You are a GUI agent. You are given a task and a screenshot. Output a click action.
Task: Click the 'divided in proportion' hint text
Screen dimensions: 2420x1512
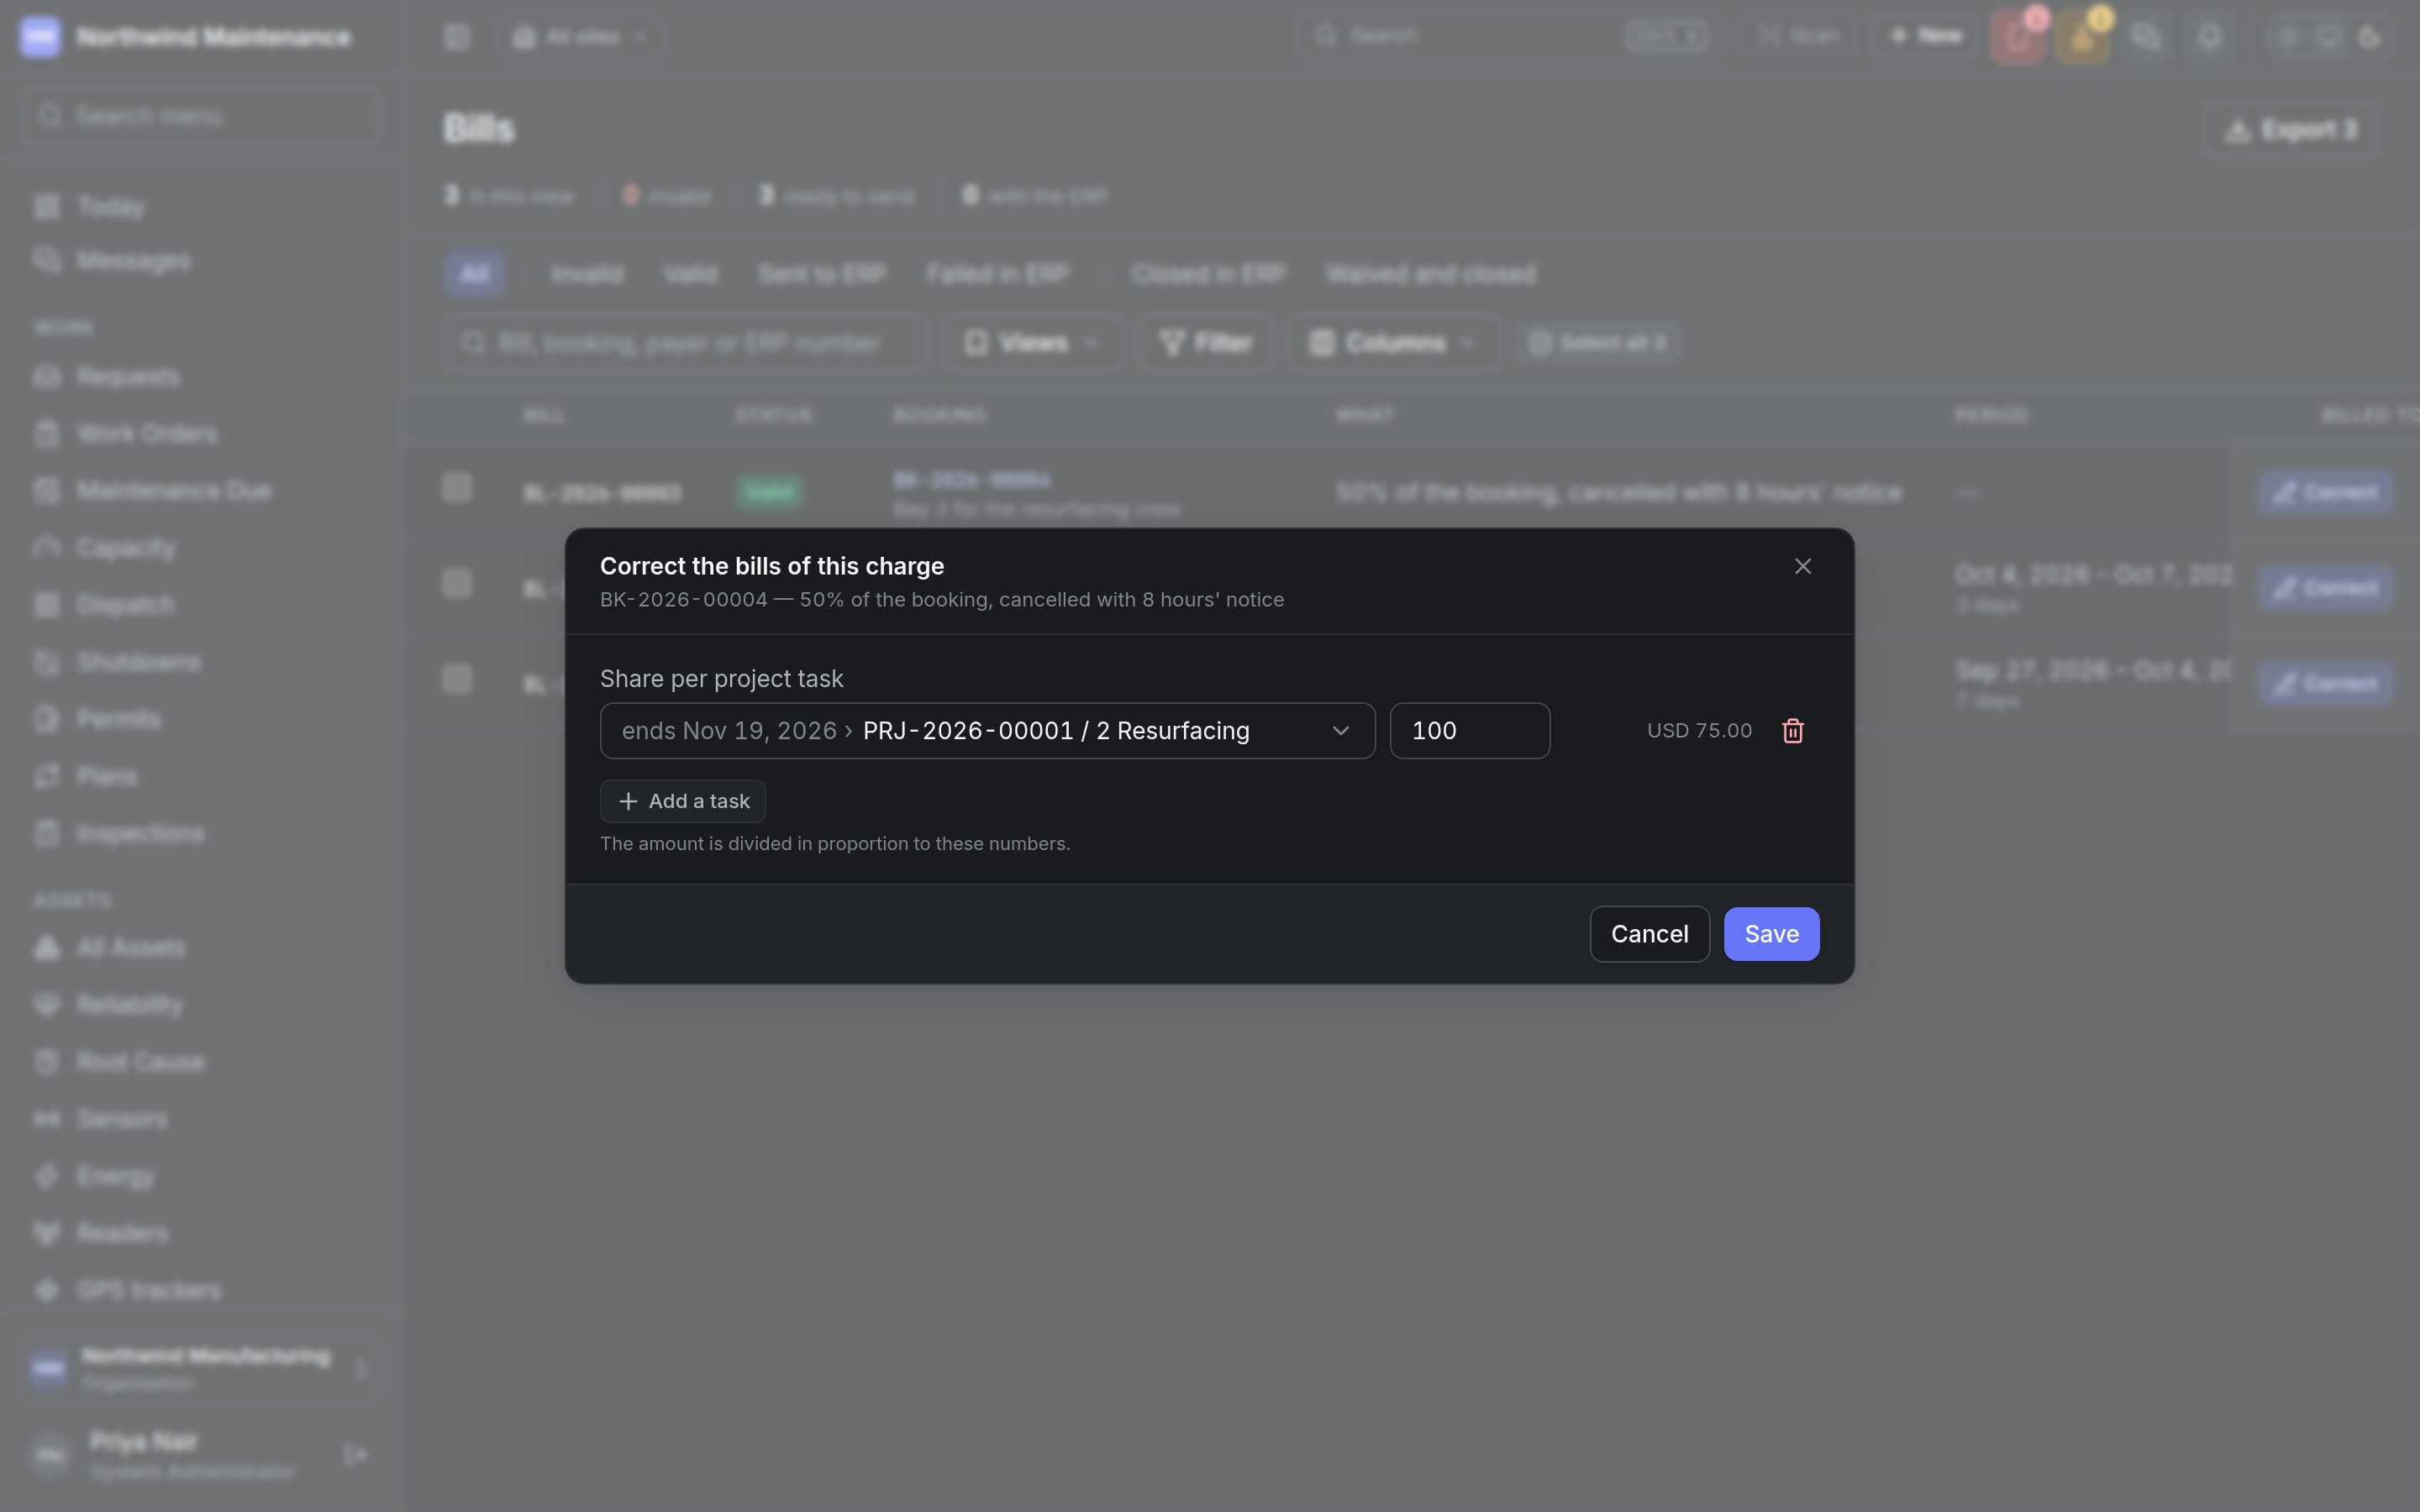point(835,844)
